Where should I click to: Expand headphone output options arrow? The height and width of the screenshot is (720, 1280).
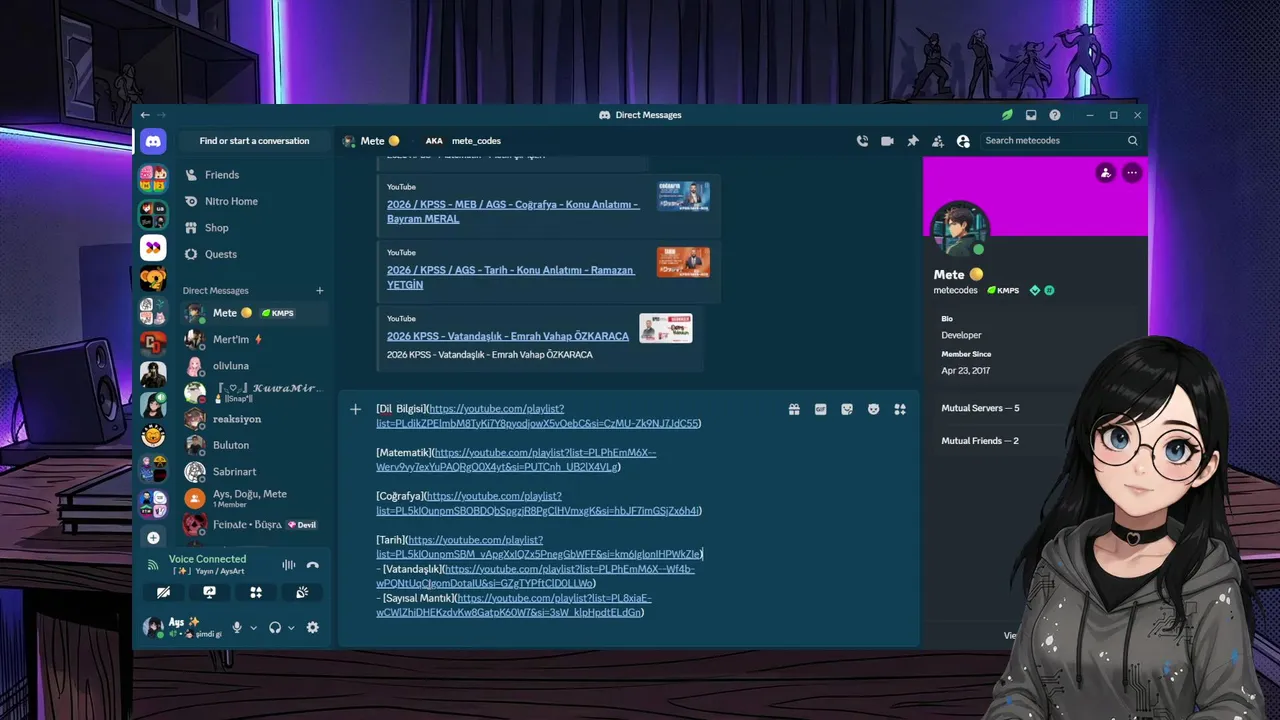click(291, 628)
